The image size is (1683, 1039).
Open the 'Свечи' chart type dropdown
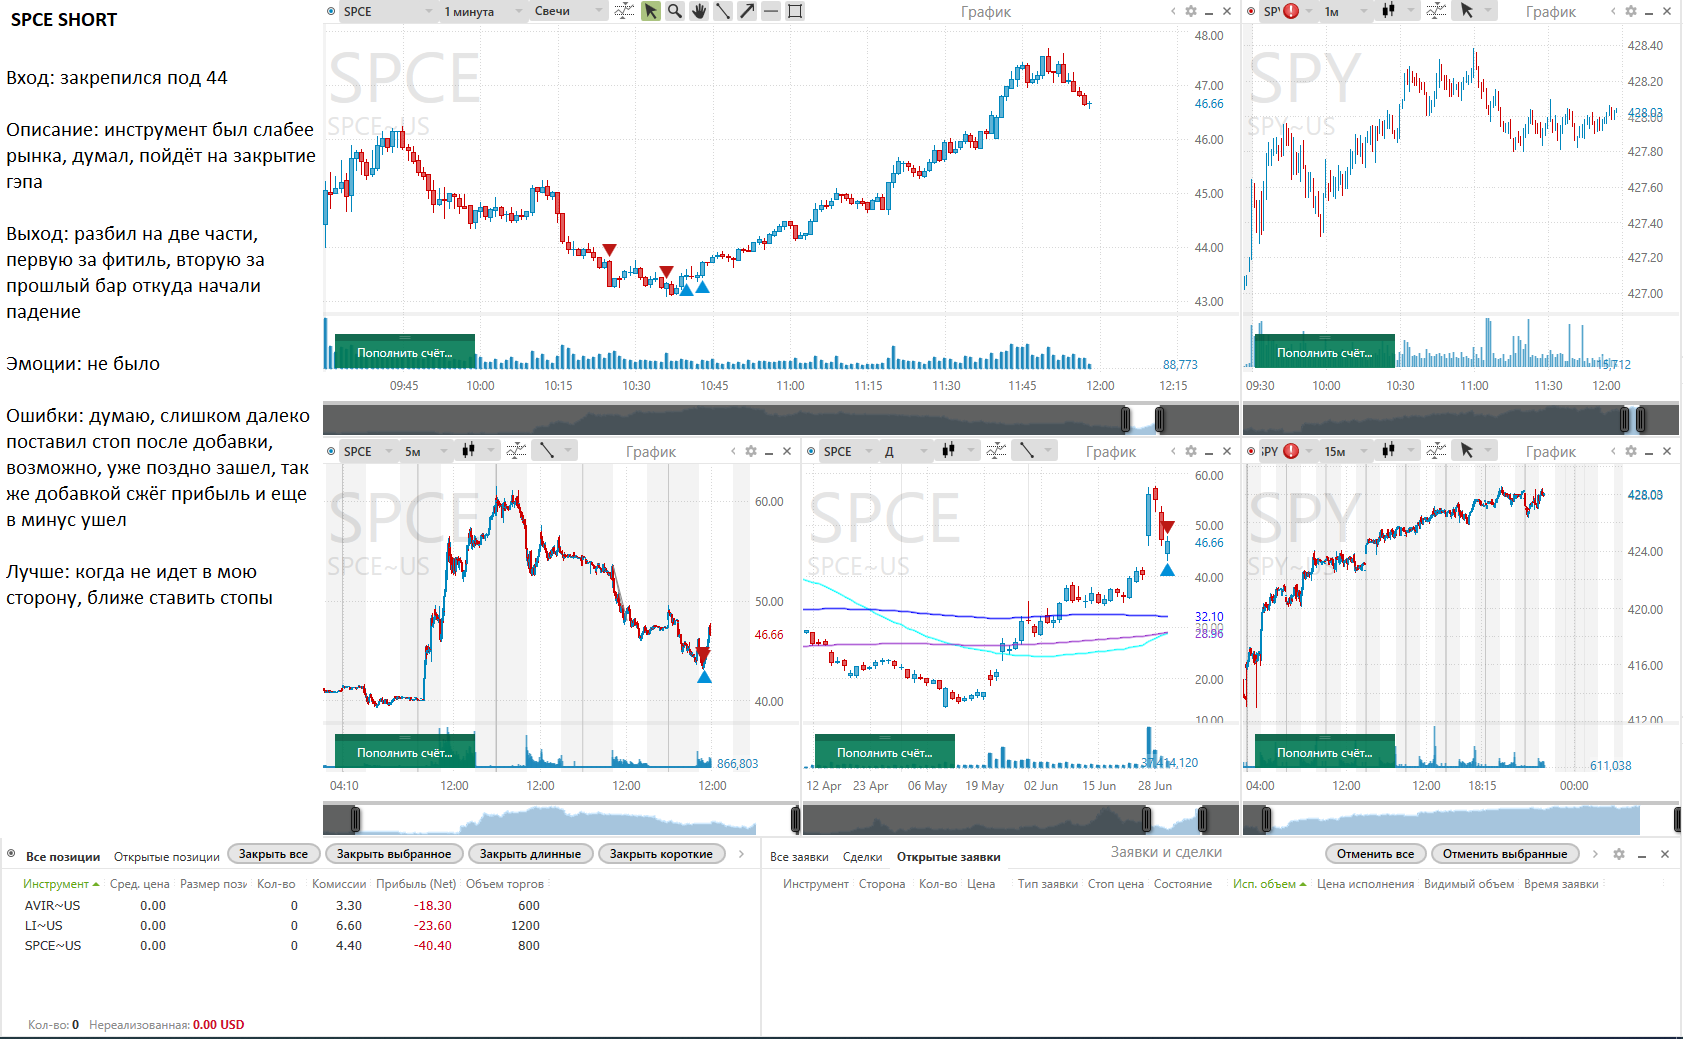[567, 11]
